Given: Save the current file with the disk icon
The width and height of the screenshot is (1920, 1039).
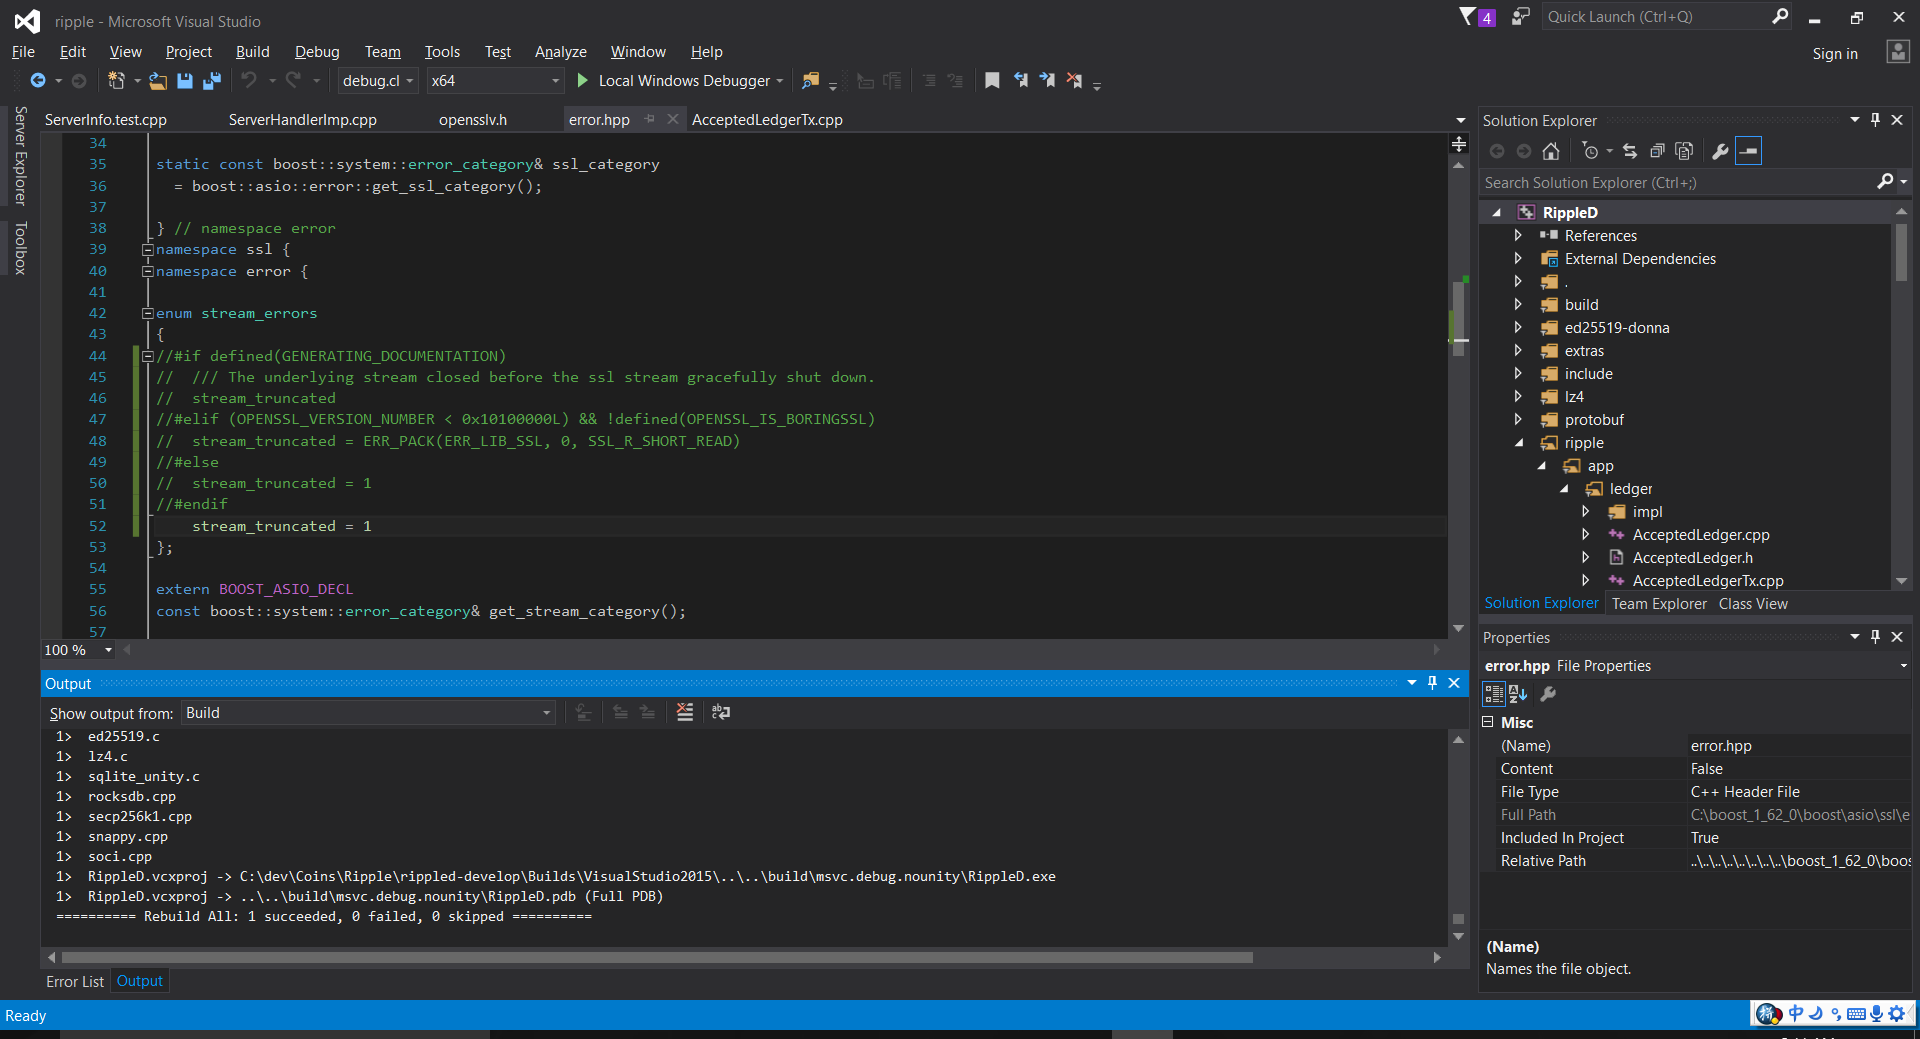Looking at the screenshot, I should pyautogui.click(x=185, y=81).
